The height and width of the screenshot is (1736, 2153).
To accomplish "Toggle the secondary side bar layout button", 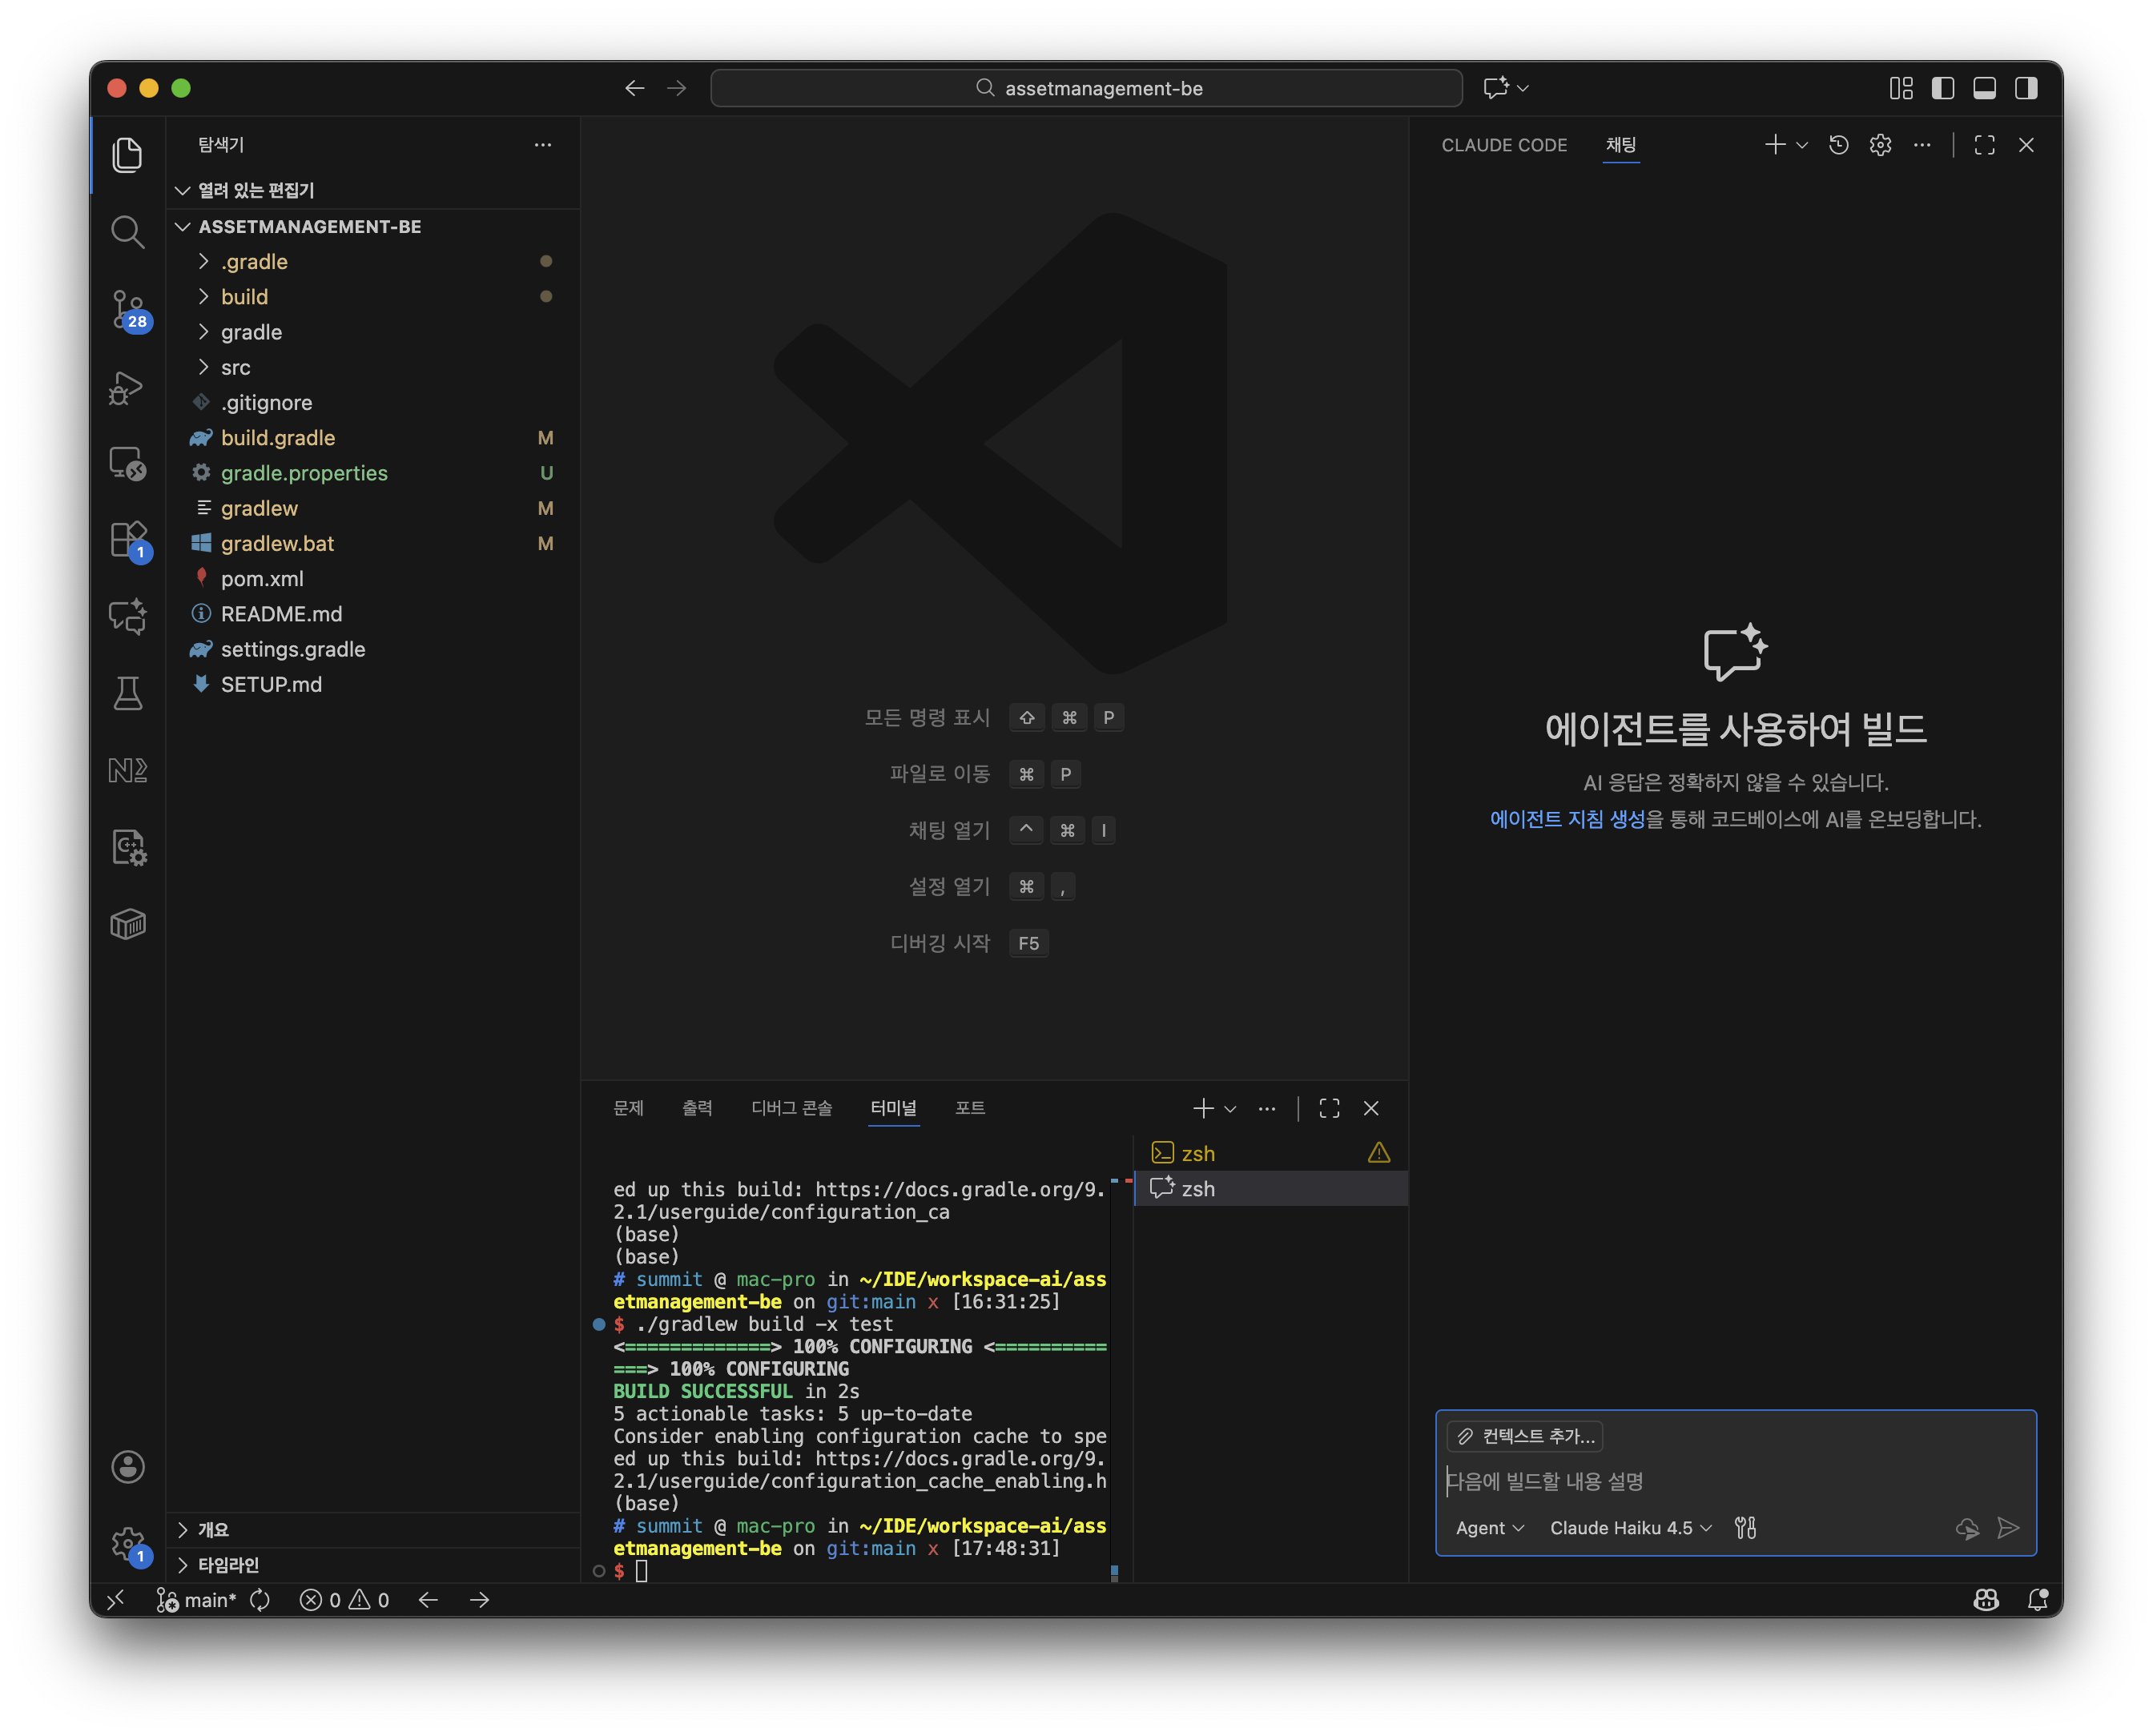I will 2026,88.
